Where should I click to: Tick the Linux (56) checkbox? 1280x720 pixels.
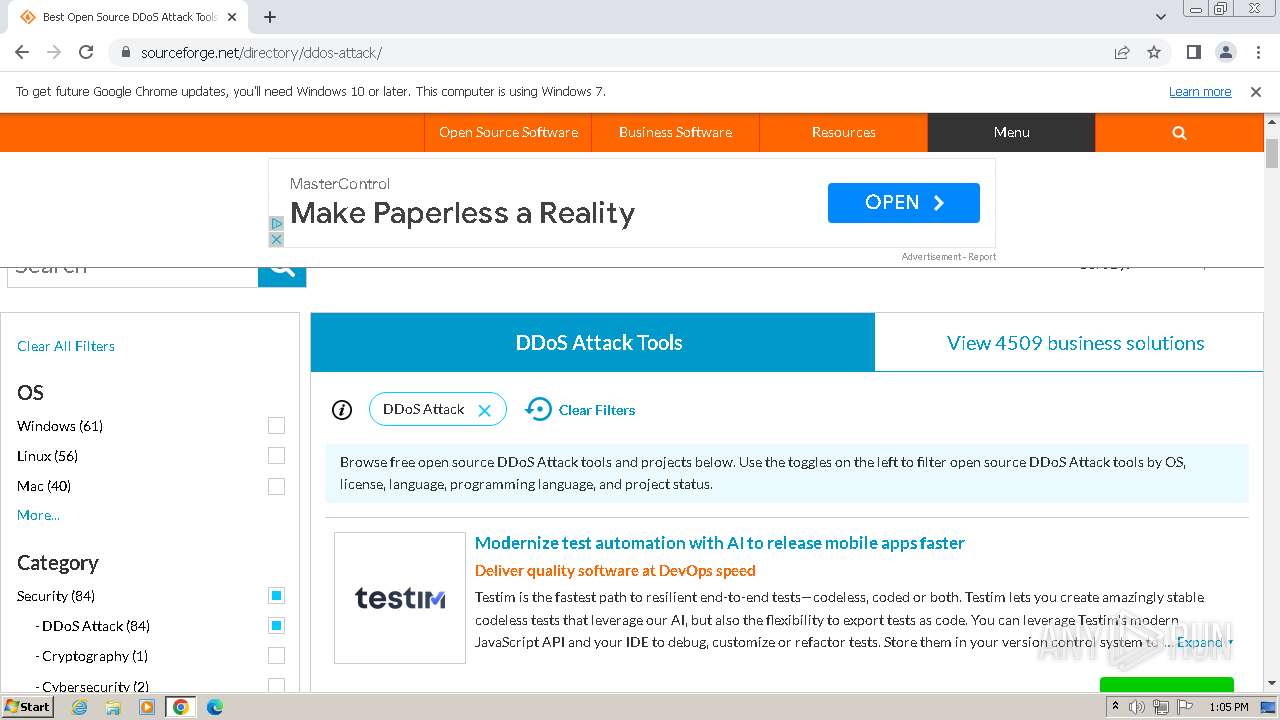coord(277,456)
